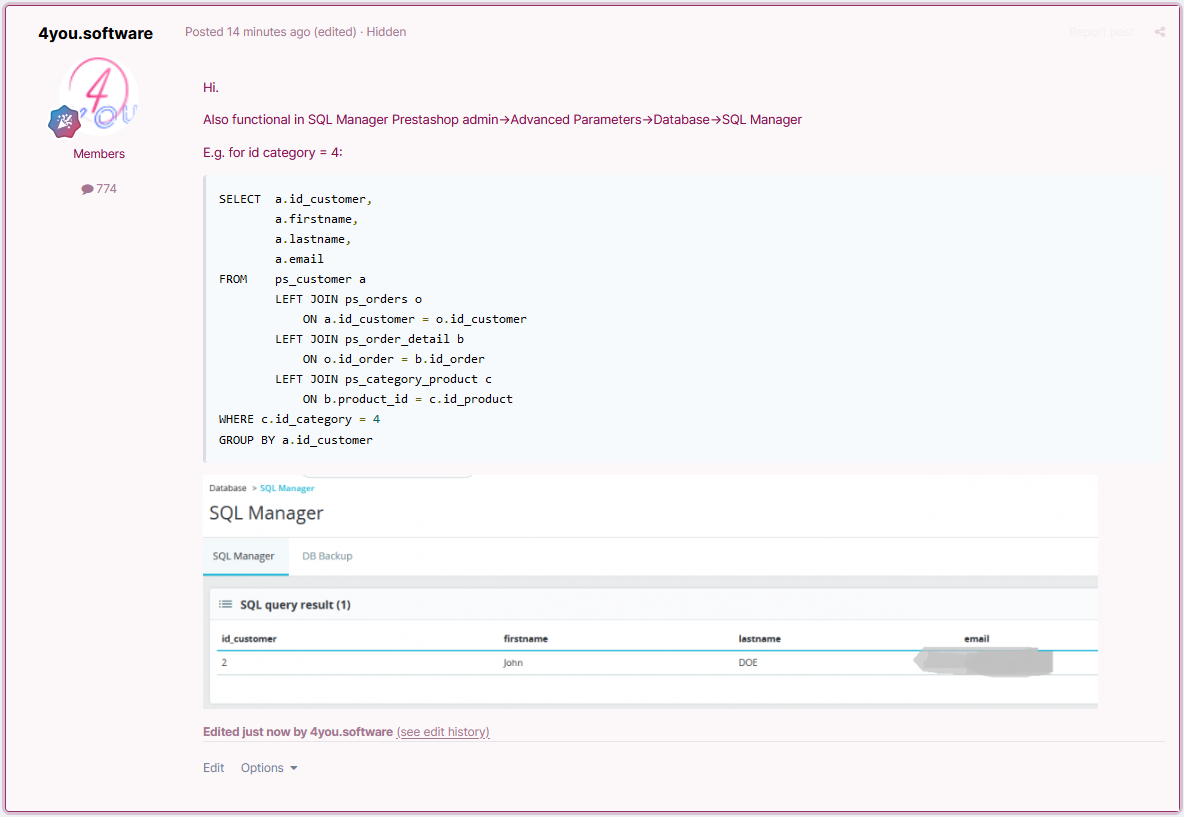Click the LEFT JOIN ps_order_detail b line

(370, 339)
